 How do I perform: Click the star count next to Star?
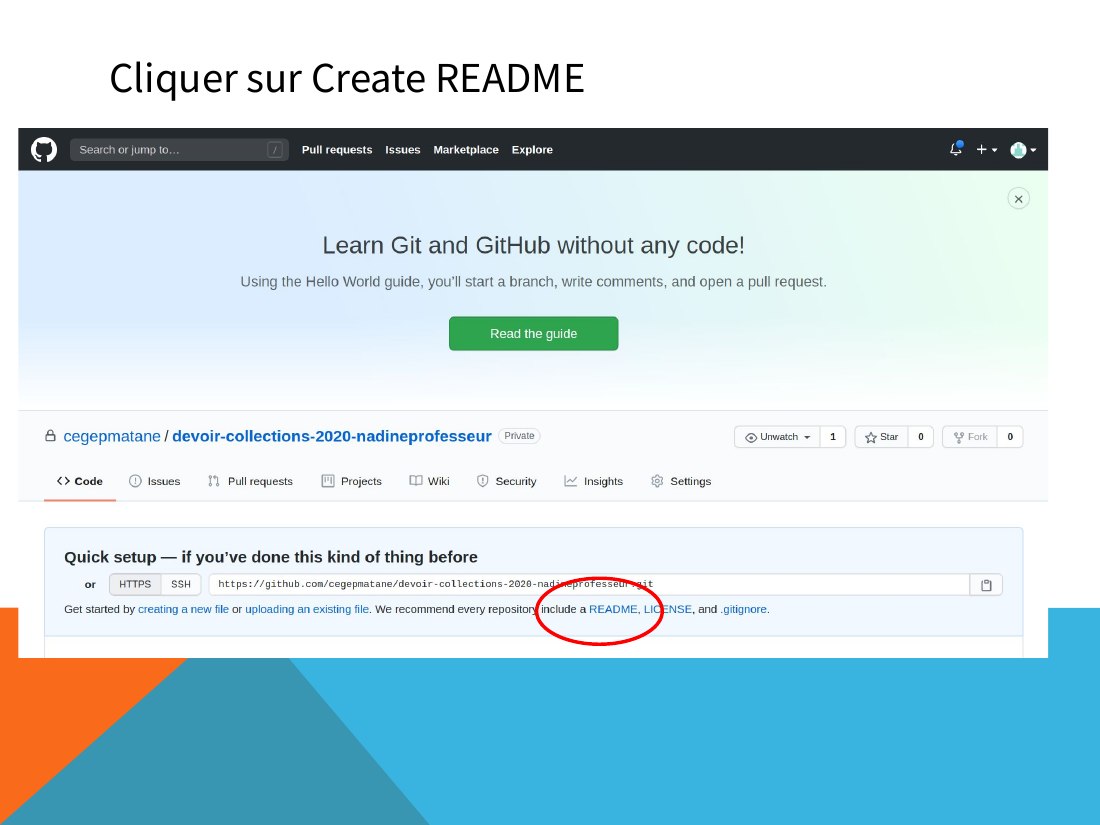click(x=920, y=436)
